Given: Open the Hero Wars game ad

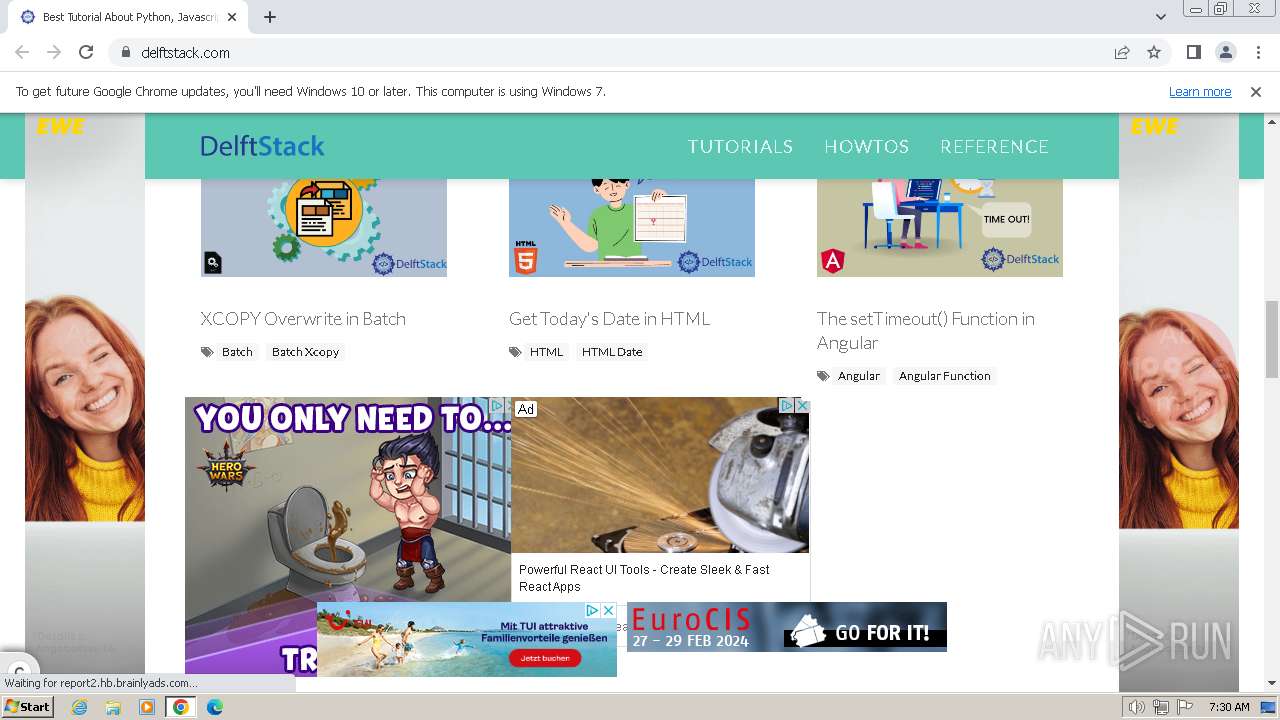Looking at the screenshot, I should pyautogui.click(x=347, y=500).
